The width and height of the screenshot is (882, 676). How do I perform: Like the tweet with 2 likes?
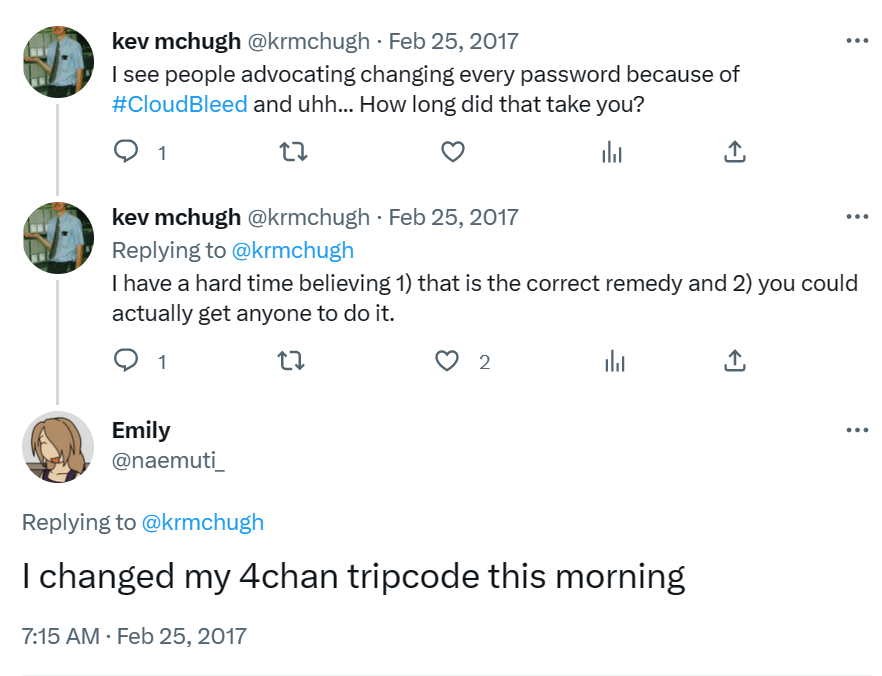(447, 361)
